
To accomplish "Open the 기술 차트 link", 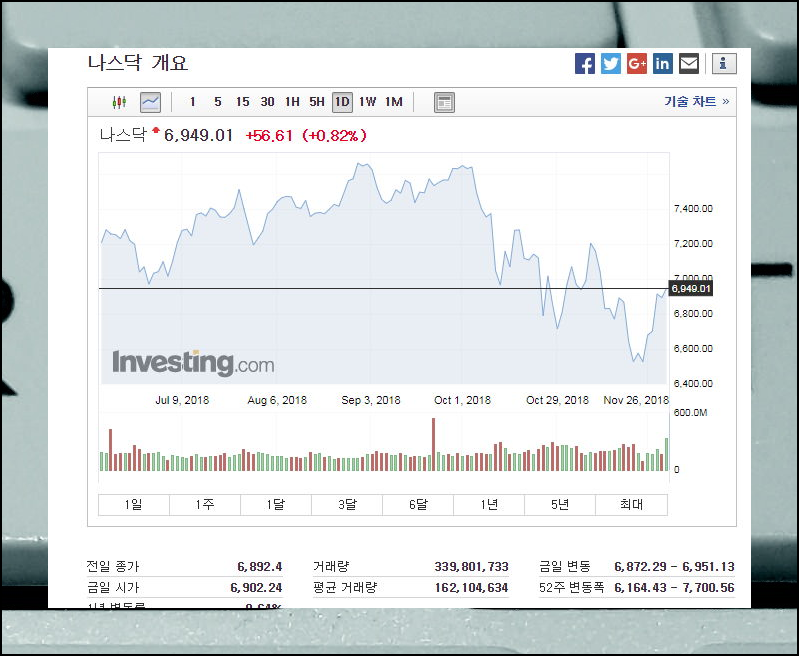I will (697, 101).
